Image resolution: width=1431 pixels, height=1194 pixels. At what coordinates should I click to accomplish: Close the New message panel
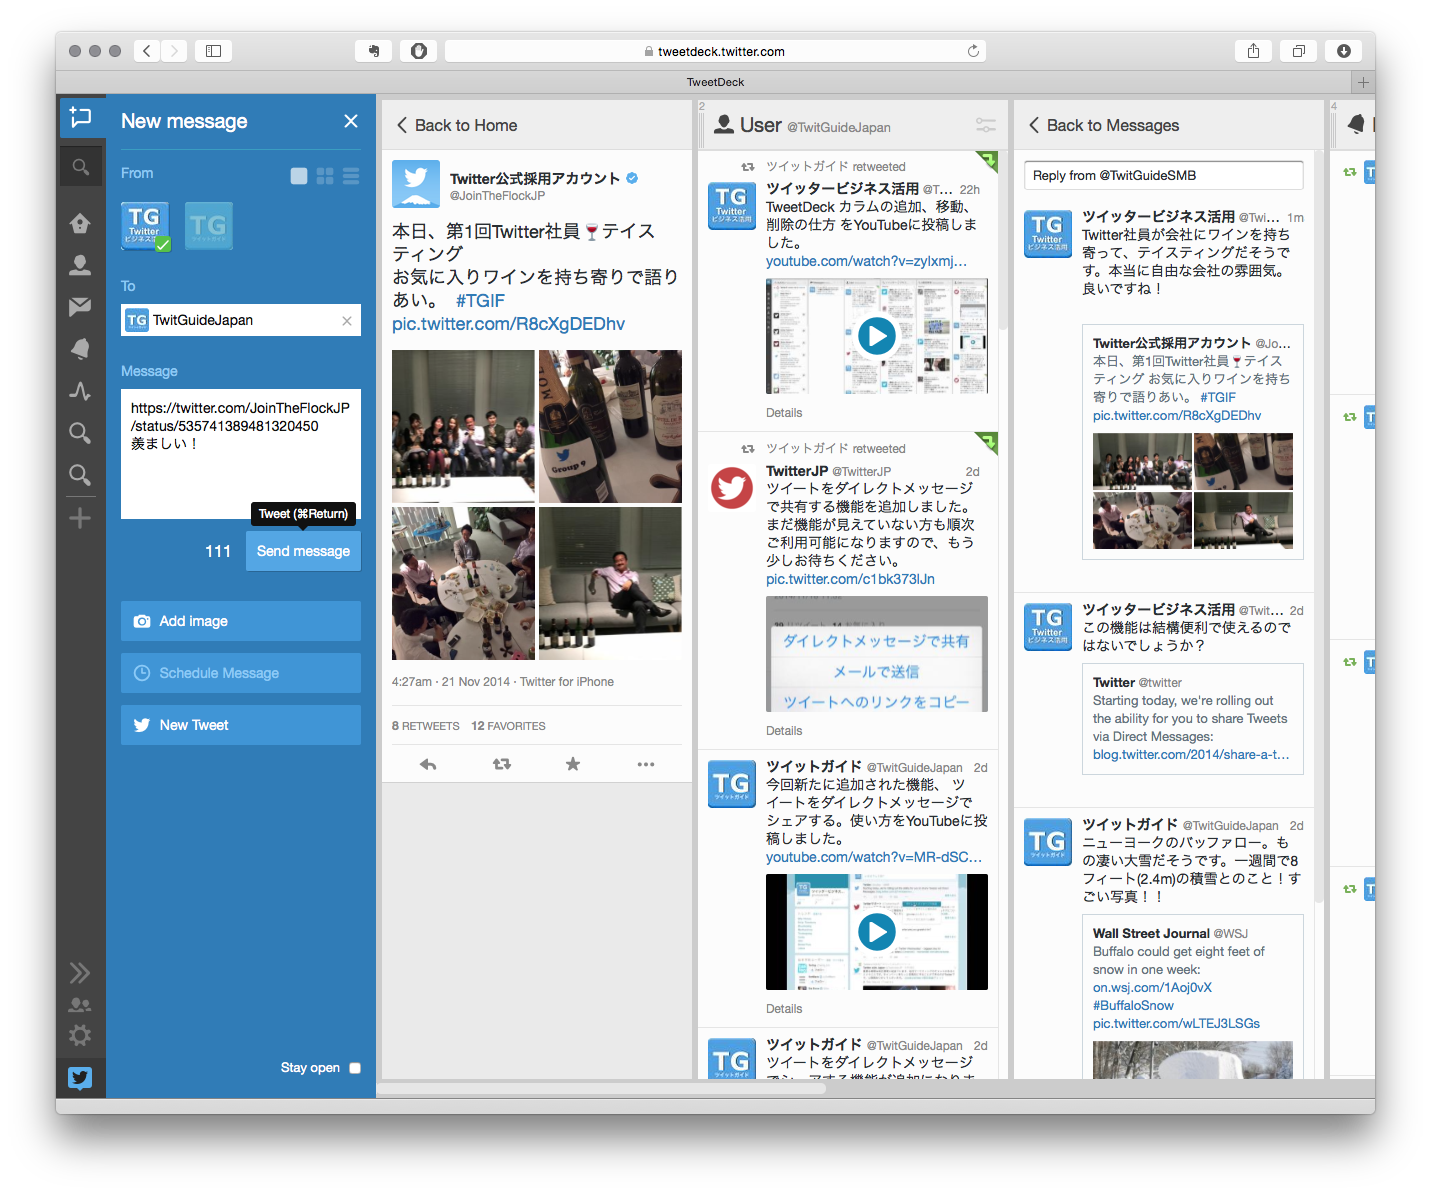point(351,121)
